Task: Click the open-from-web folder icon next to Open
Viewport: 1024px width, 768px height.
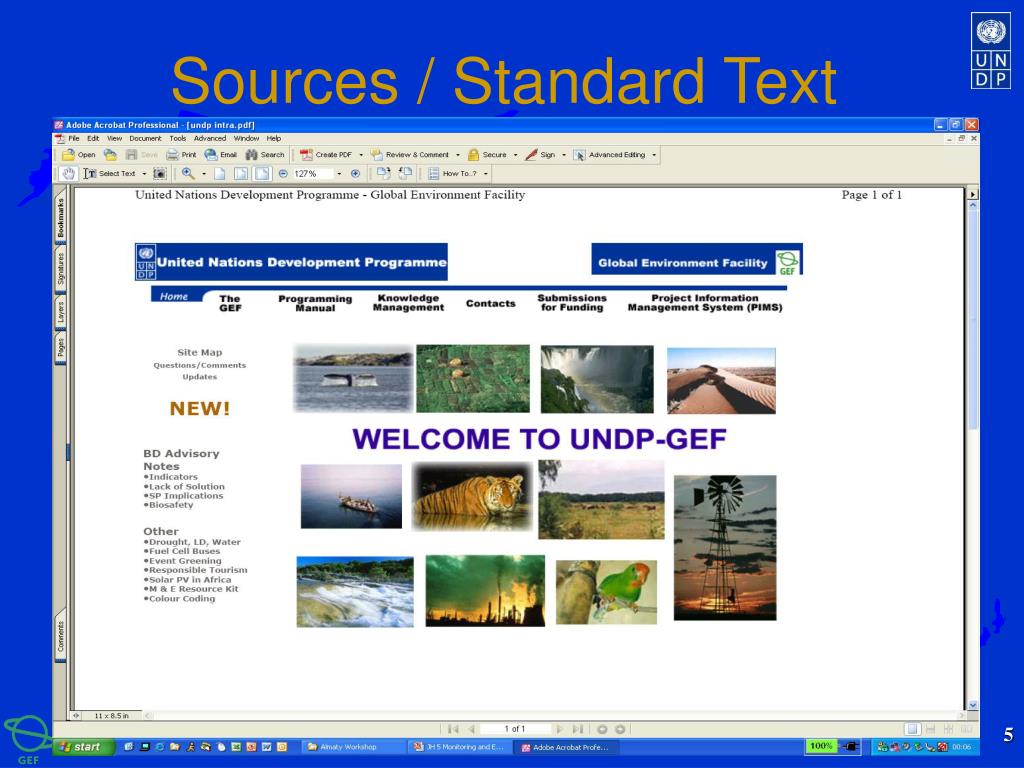Action: coord(110,155)
